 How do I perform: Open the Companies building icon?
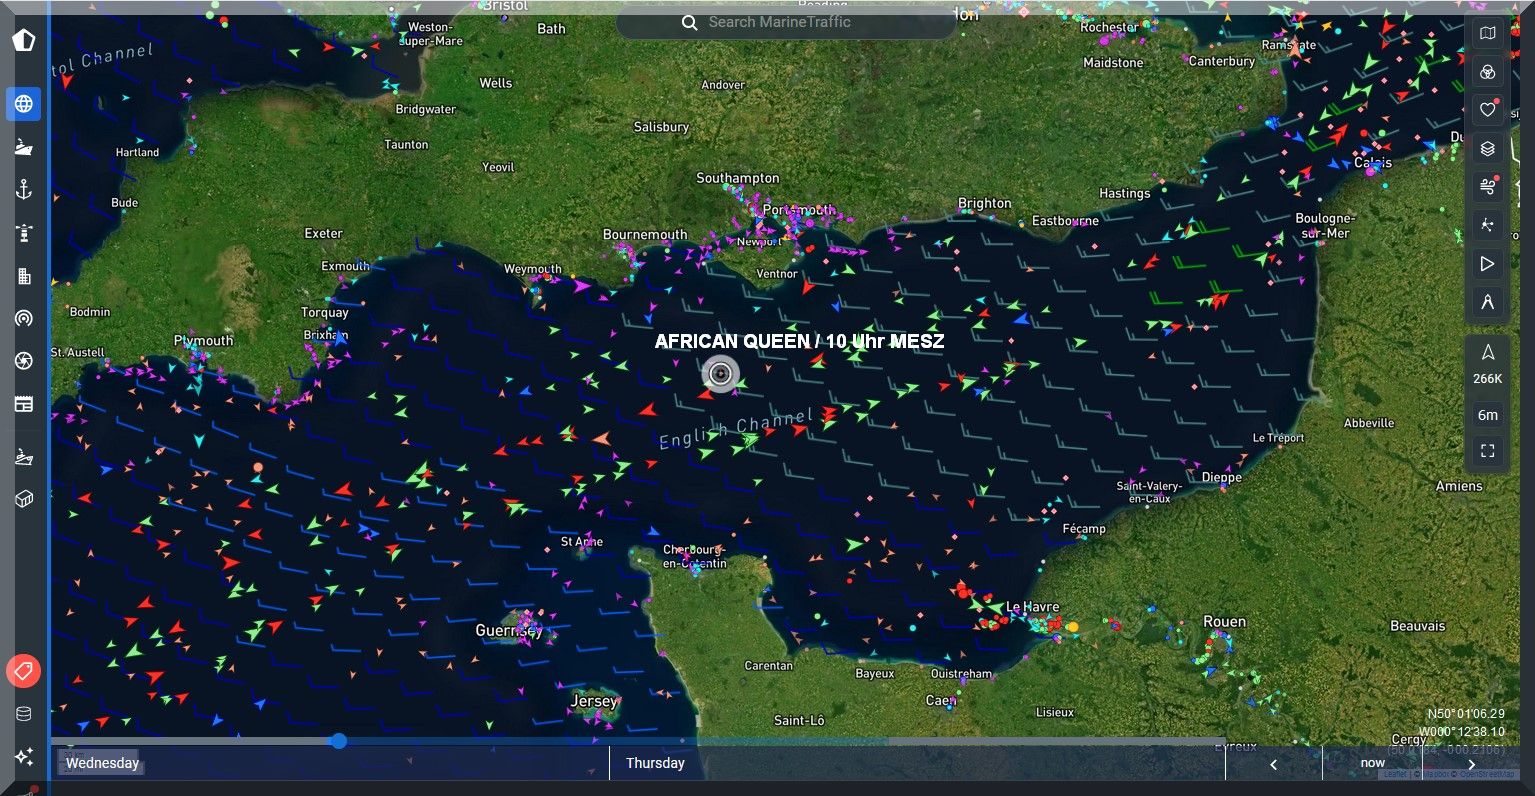click(x=24, y=276)
